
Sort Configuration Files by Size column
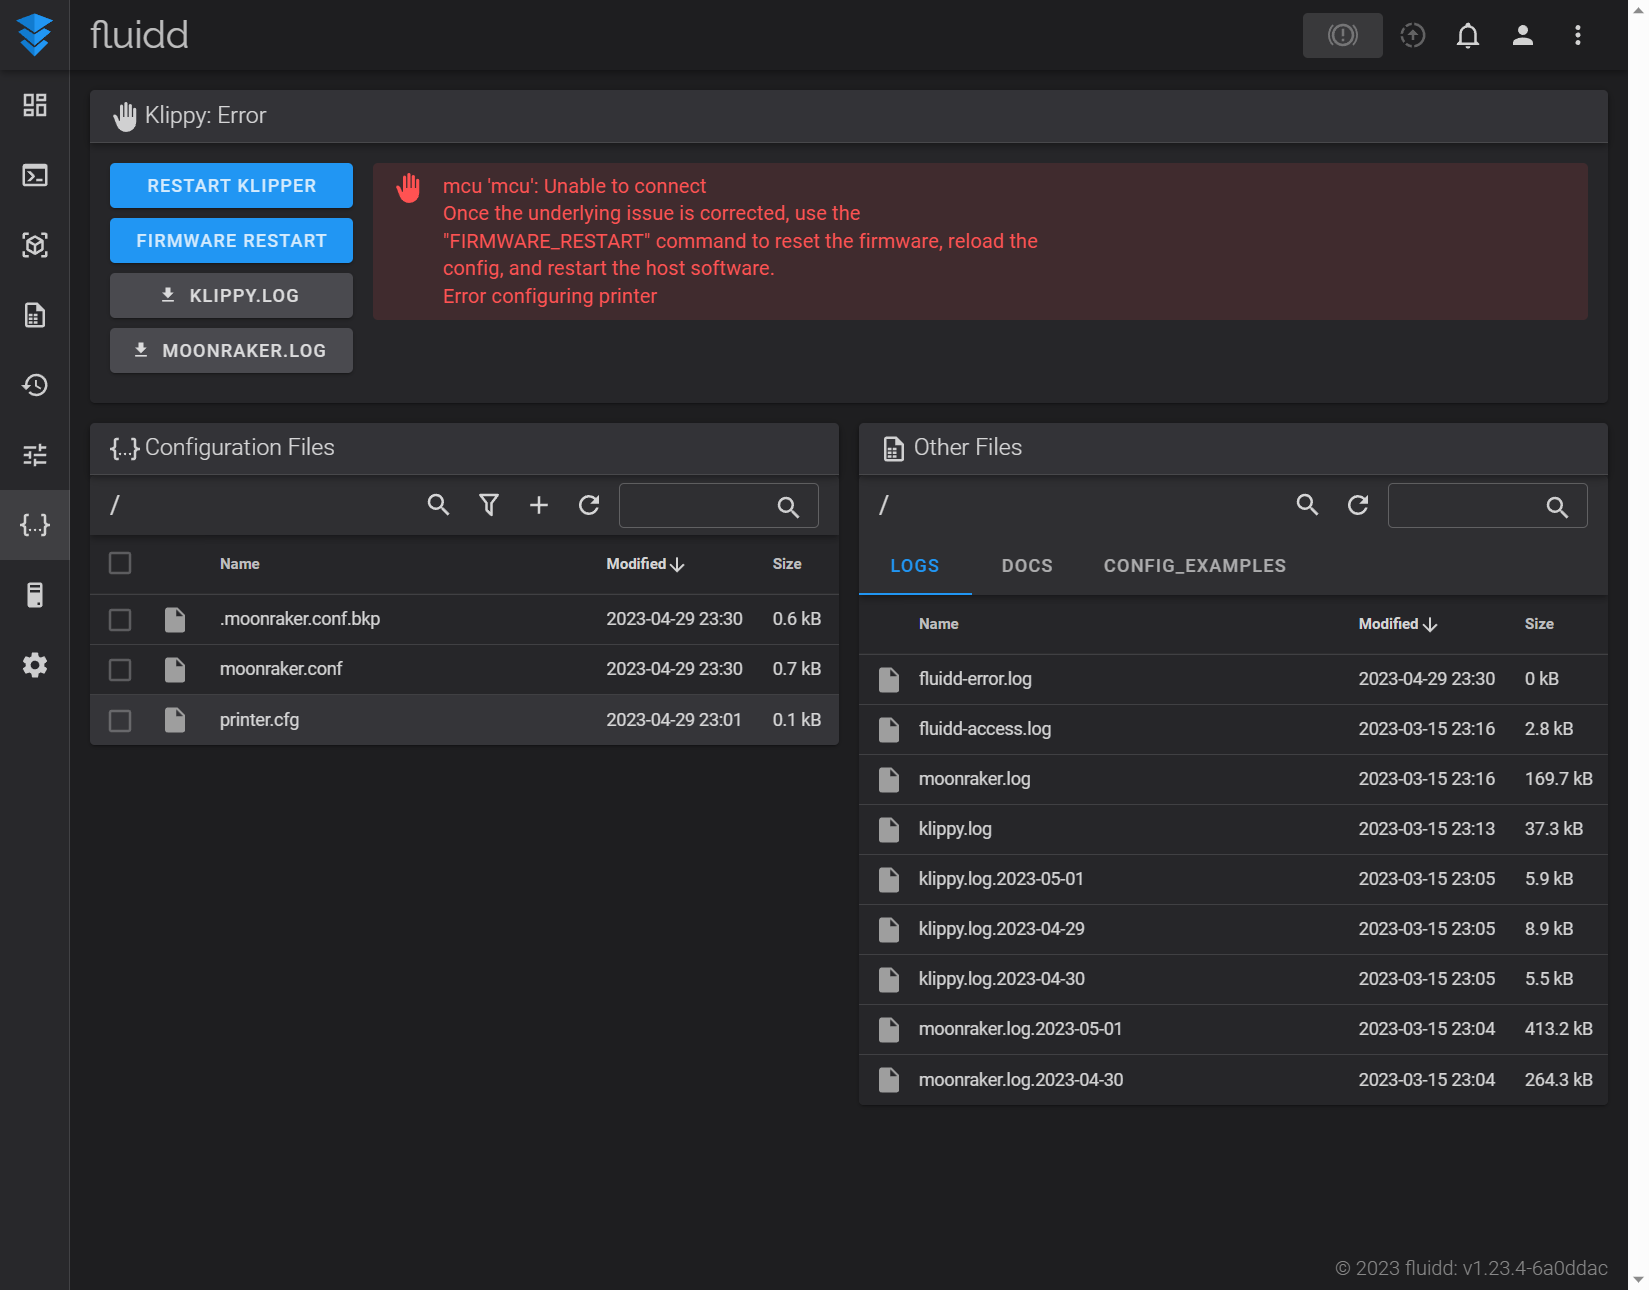[787, 564]
